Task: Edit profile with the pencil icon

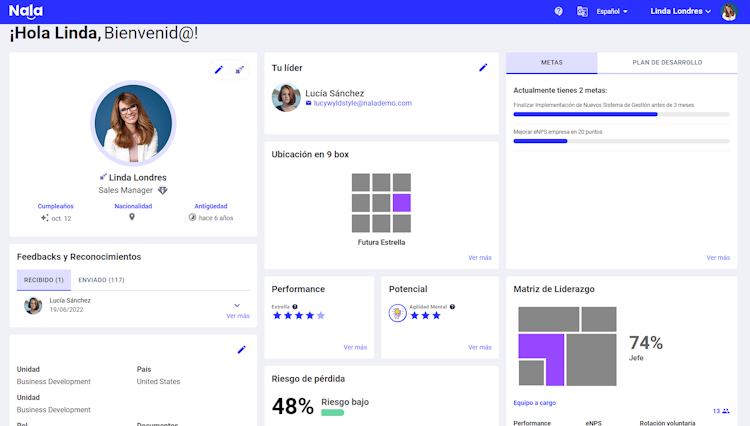Action: click(x=219, y=70)
